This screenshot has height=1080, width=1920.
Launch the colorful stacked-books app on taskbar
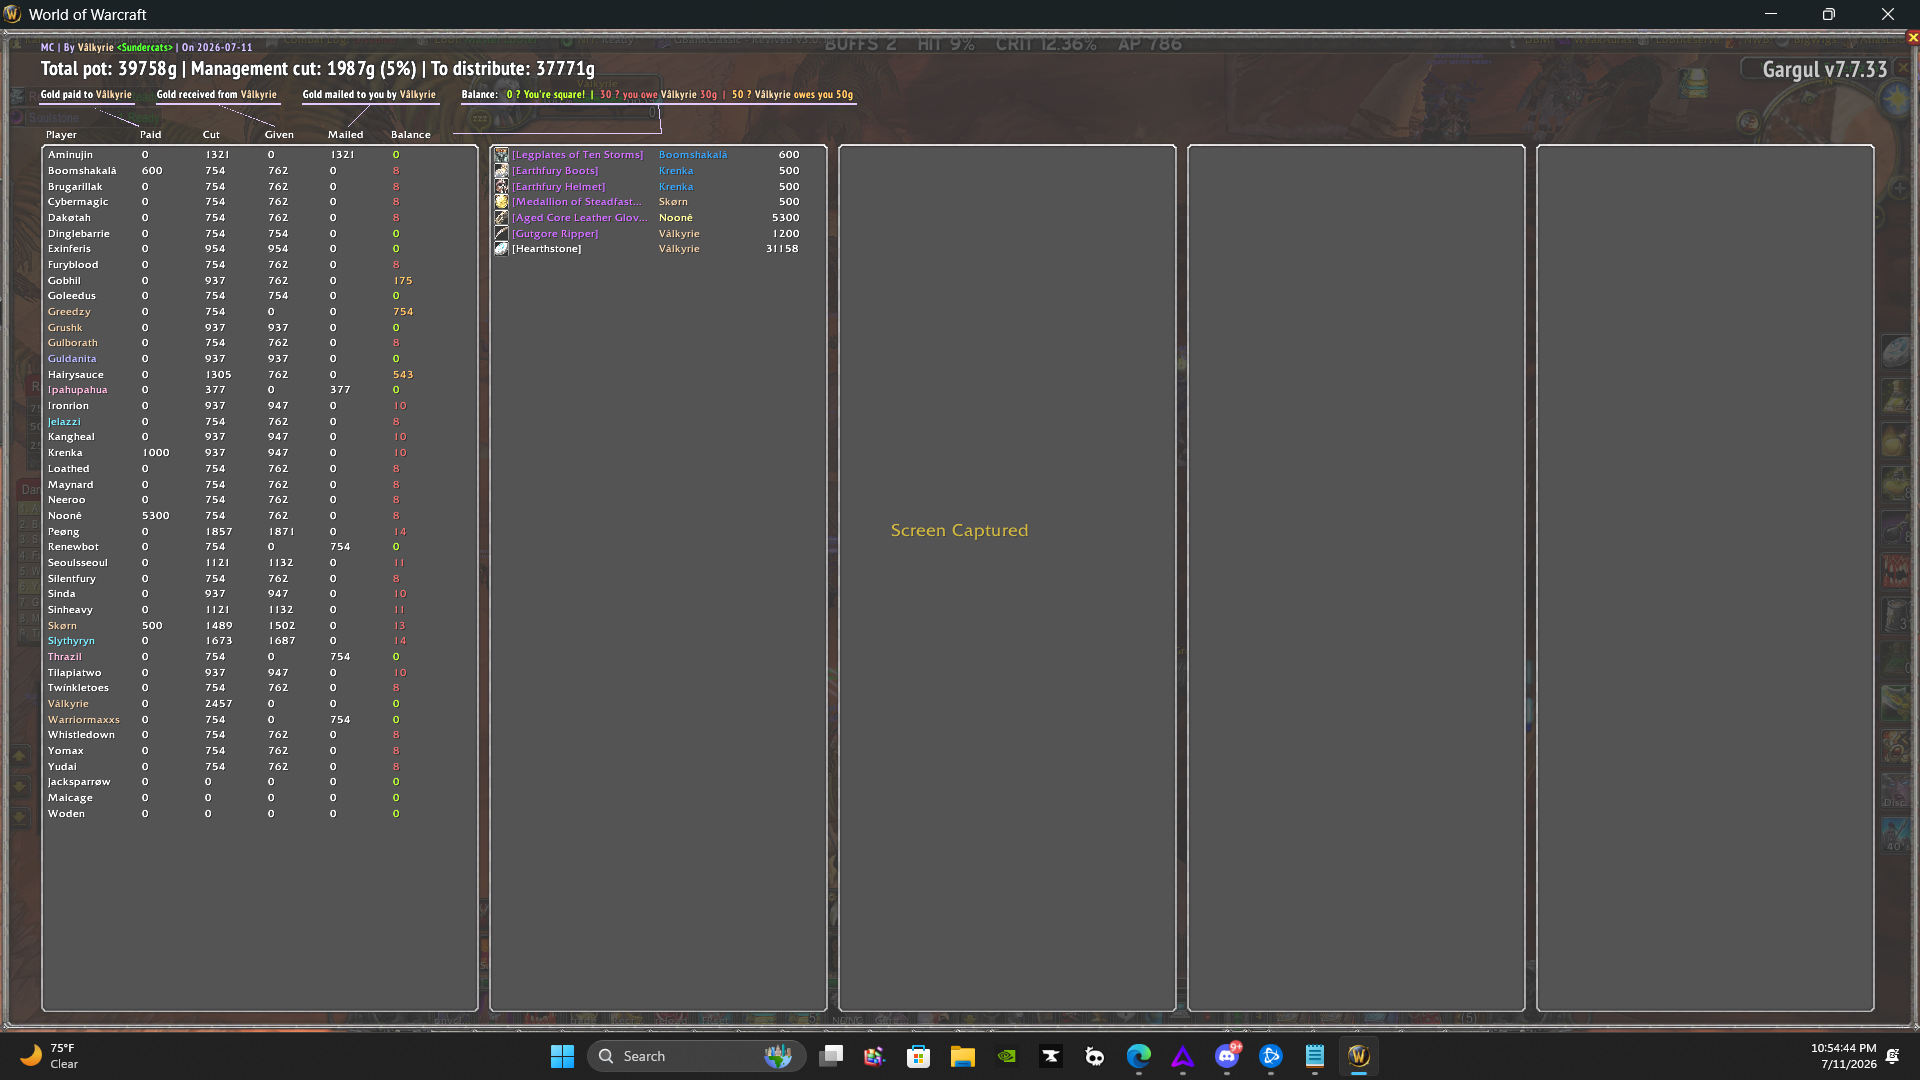[875, 1056]
